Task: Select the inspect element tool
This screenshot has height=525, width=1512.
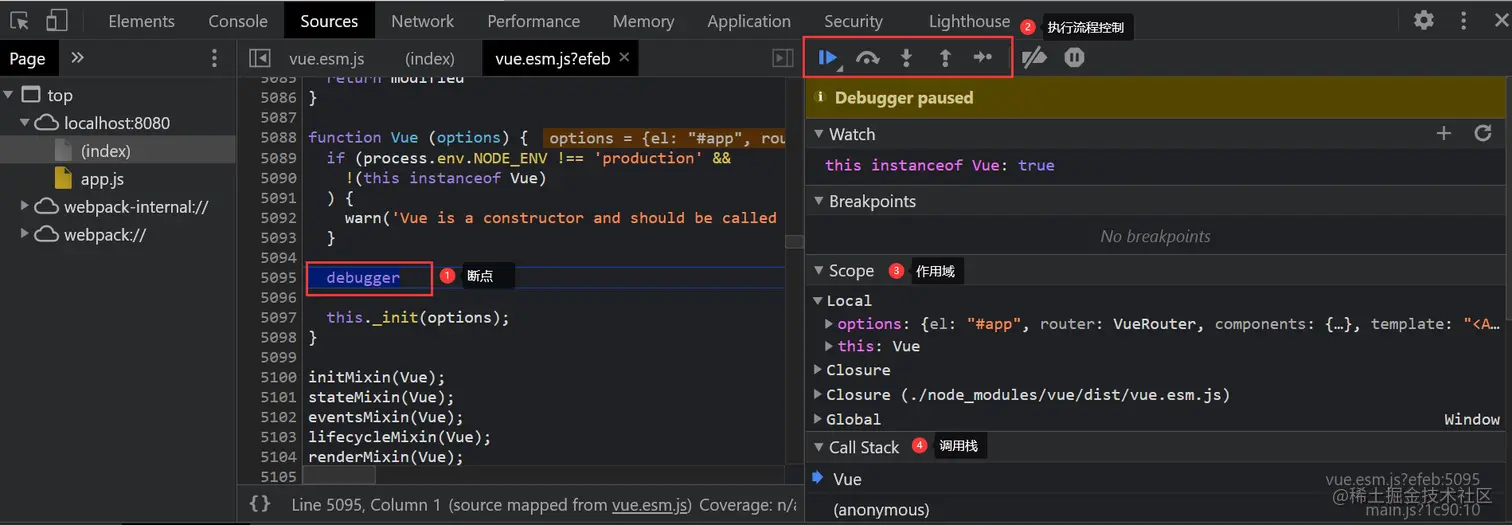Action: pos(19,20)
